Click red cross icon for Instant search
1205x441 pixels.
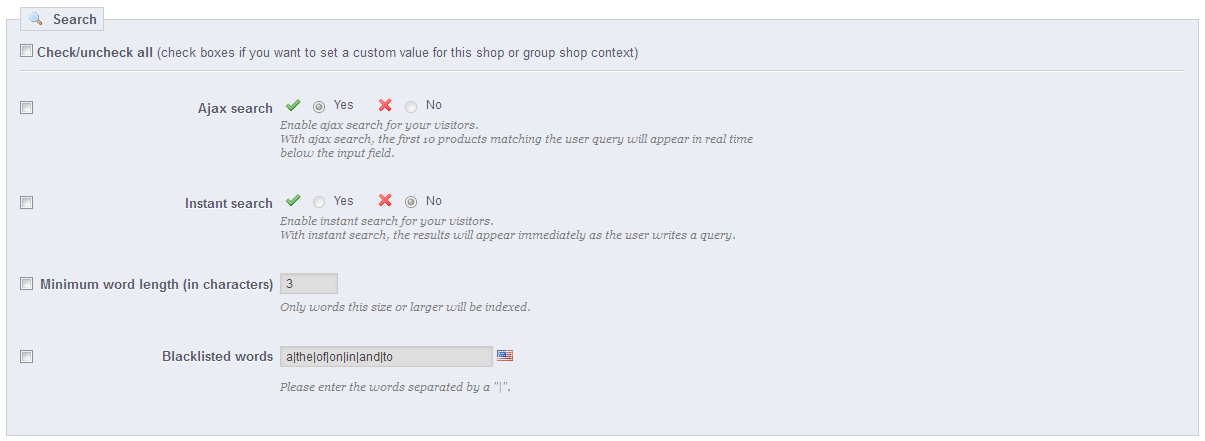coord(385,201)
